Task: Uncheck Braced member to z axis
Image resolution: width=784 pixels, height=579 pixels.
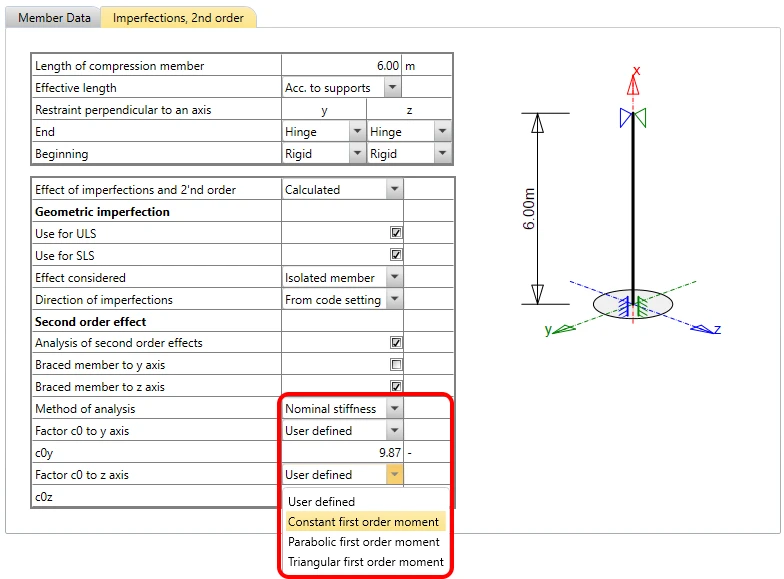Action: click(396, 386)
